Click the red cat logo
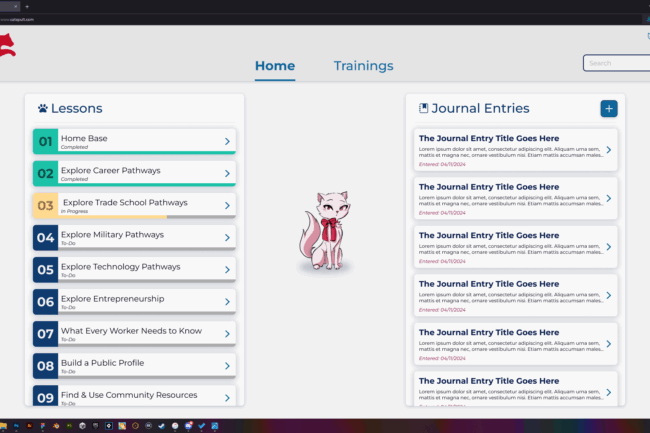Screen dimensions: 650x433 [6, 46]
